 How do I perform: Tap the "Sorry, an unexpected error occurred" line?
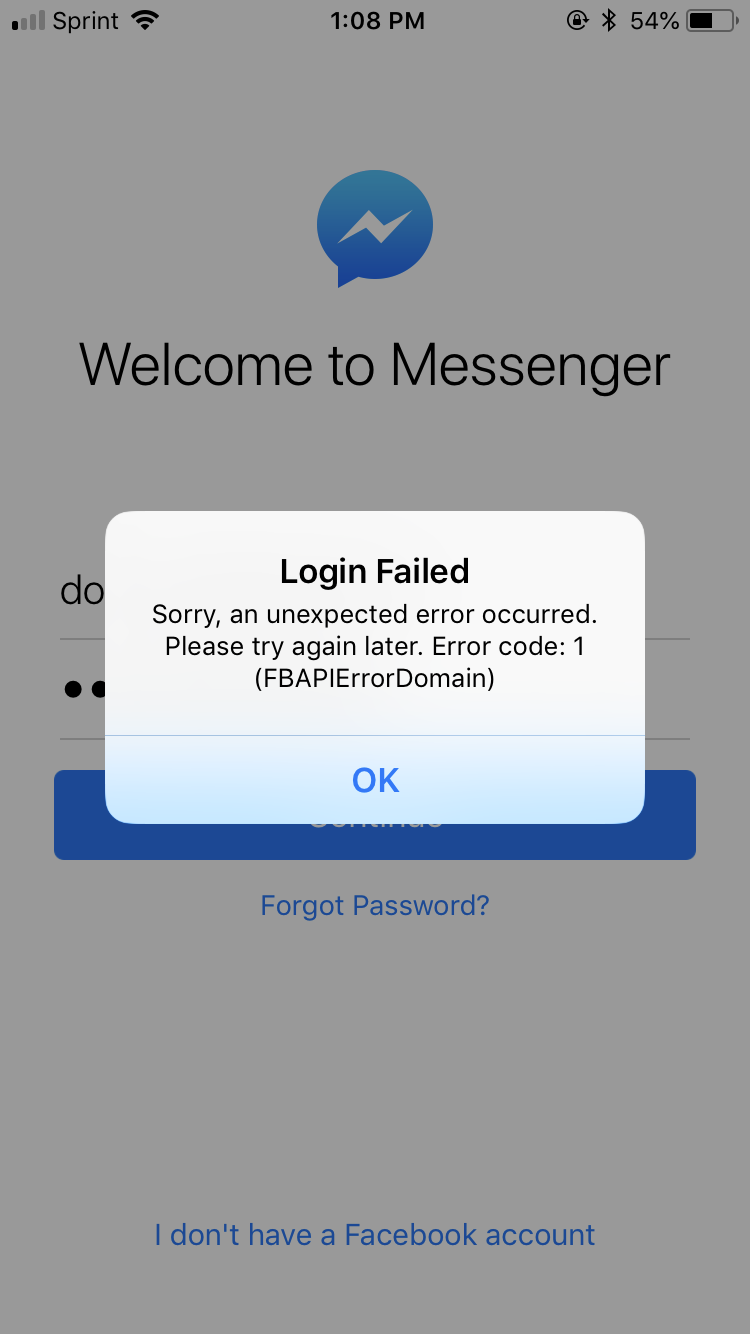(x=375, y=614)
